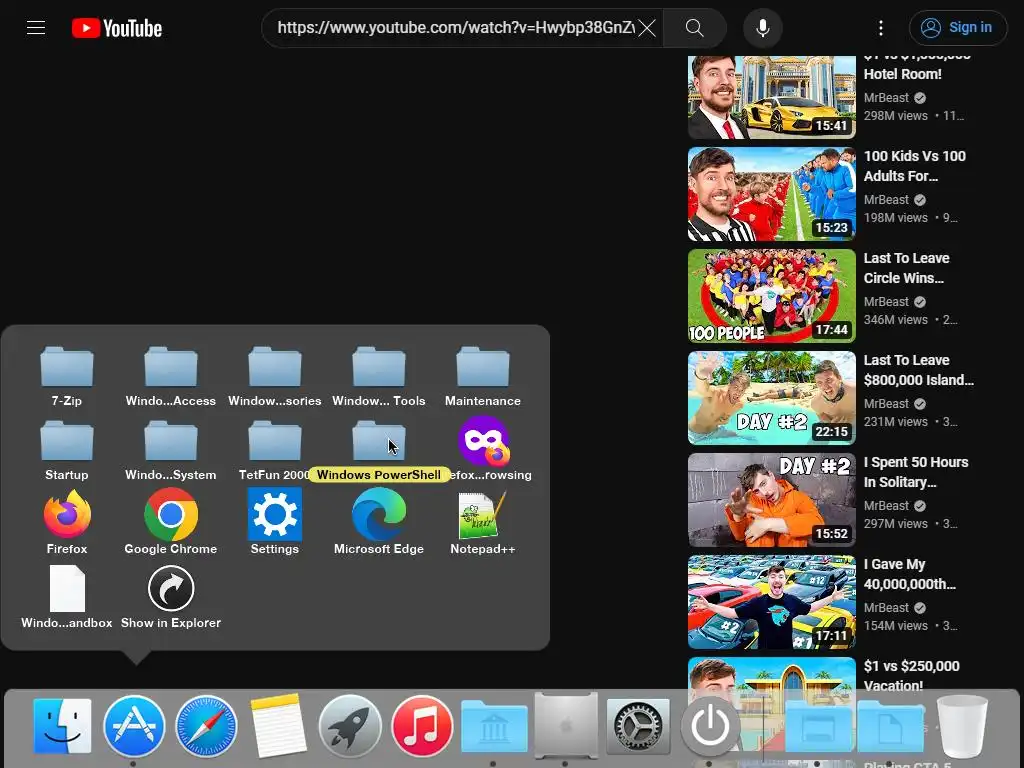Click the Mac Pro icon in dock

pyautogui.click(x=566, y=726)
